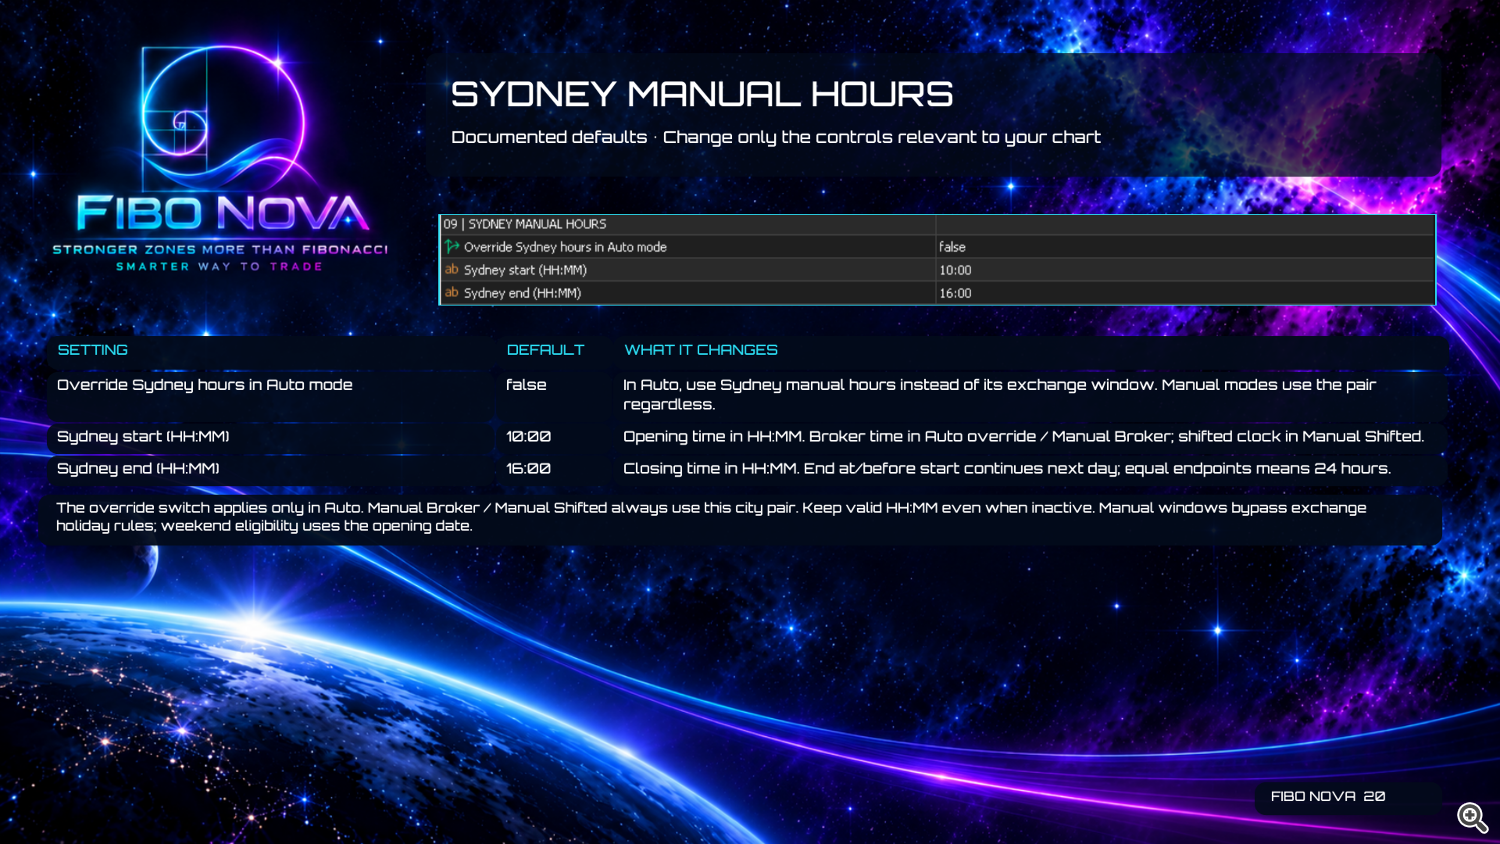Viewport: 1500px width, 844px height.
Task: Click the Fibo Nova spiral logo
Action: [x=221, y=118]
